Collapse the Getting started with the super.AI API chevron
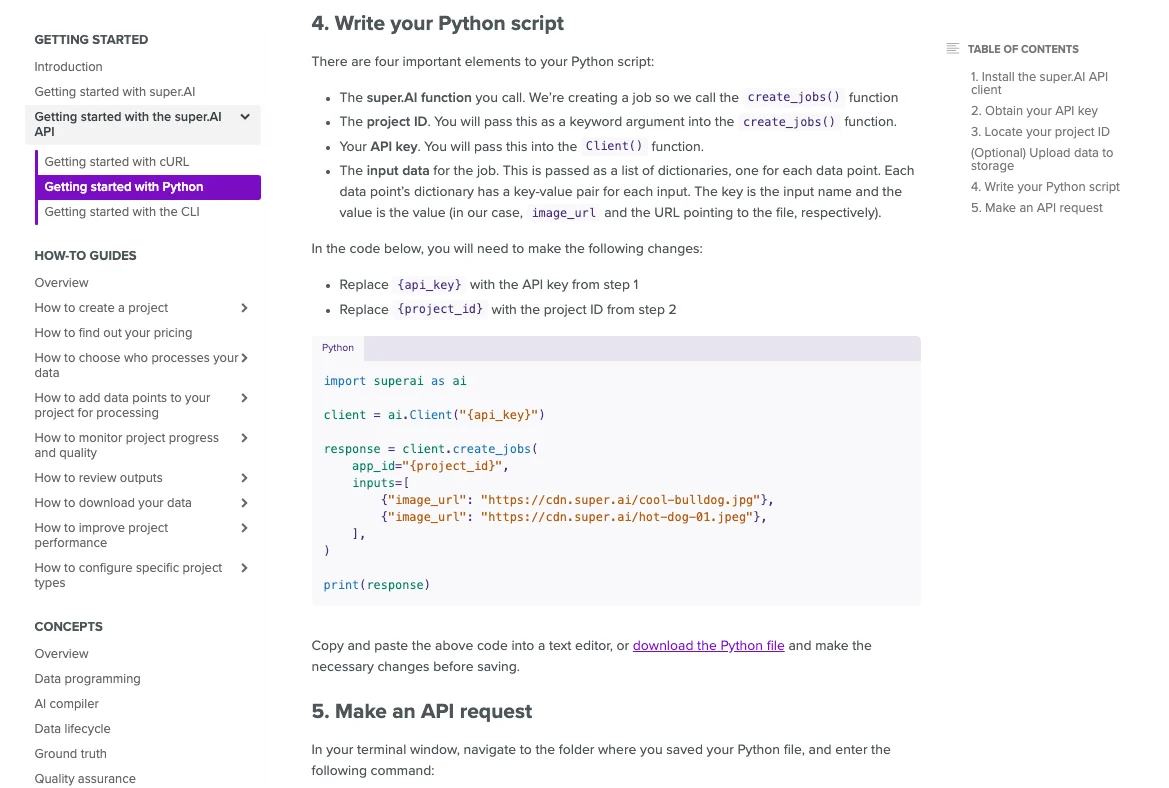1169x788 pixels. coord(245,116)
